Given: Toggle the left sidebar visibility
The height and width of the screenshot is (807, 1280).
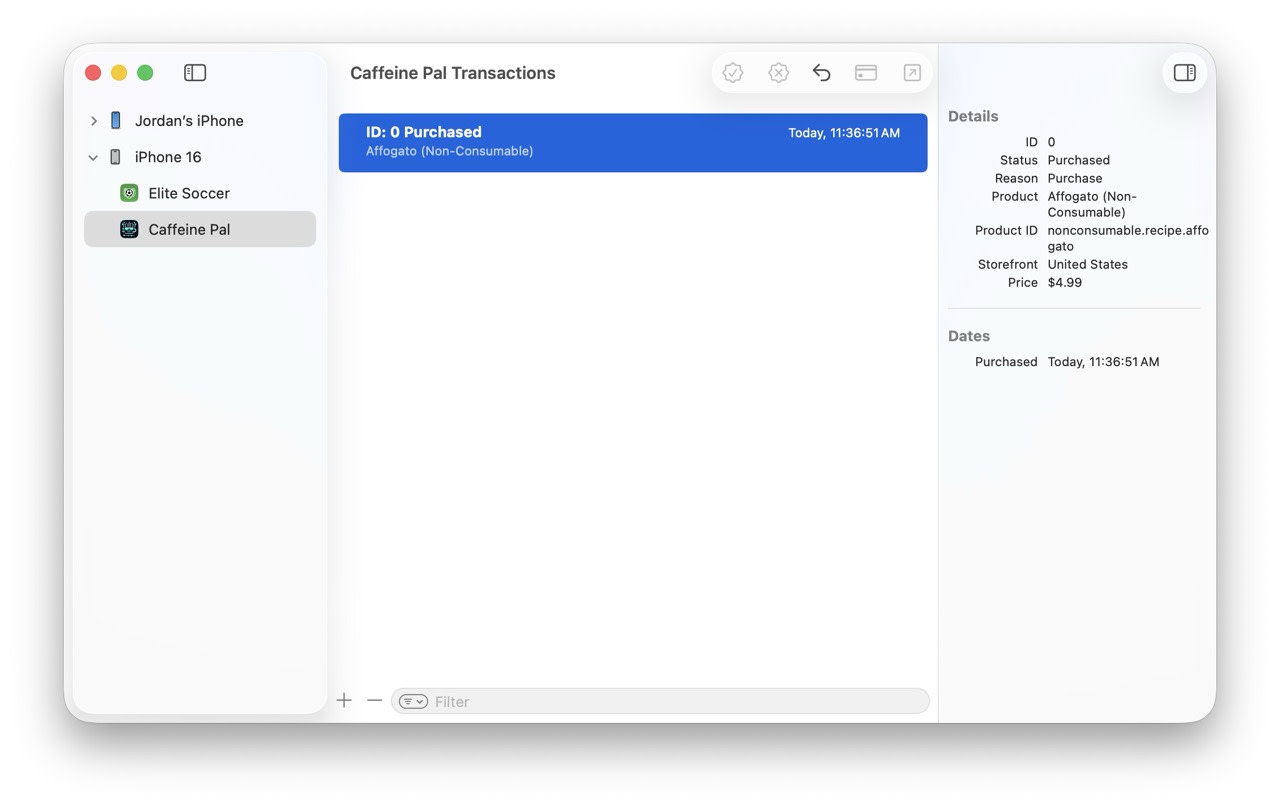Looking at the screenshot, I should click(x=195, y=73).
